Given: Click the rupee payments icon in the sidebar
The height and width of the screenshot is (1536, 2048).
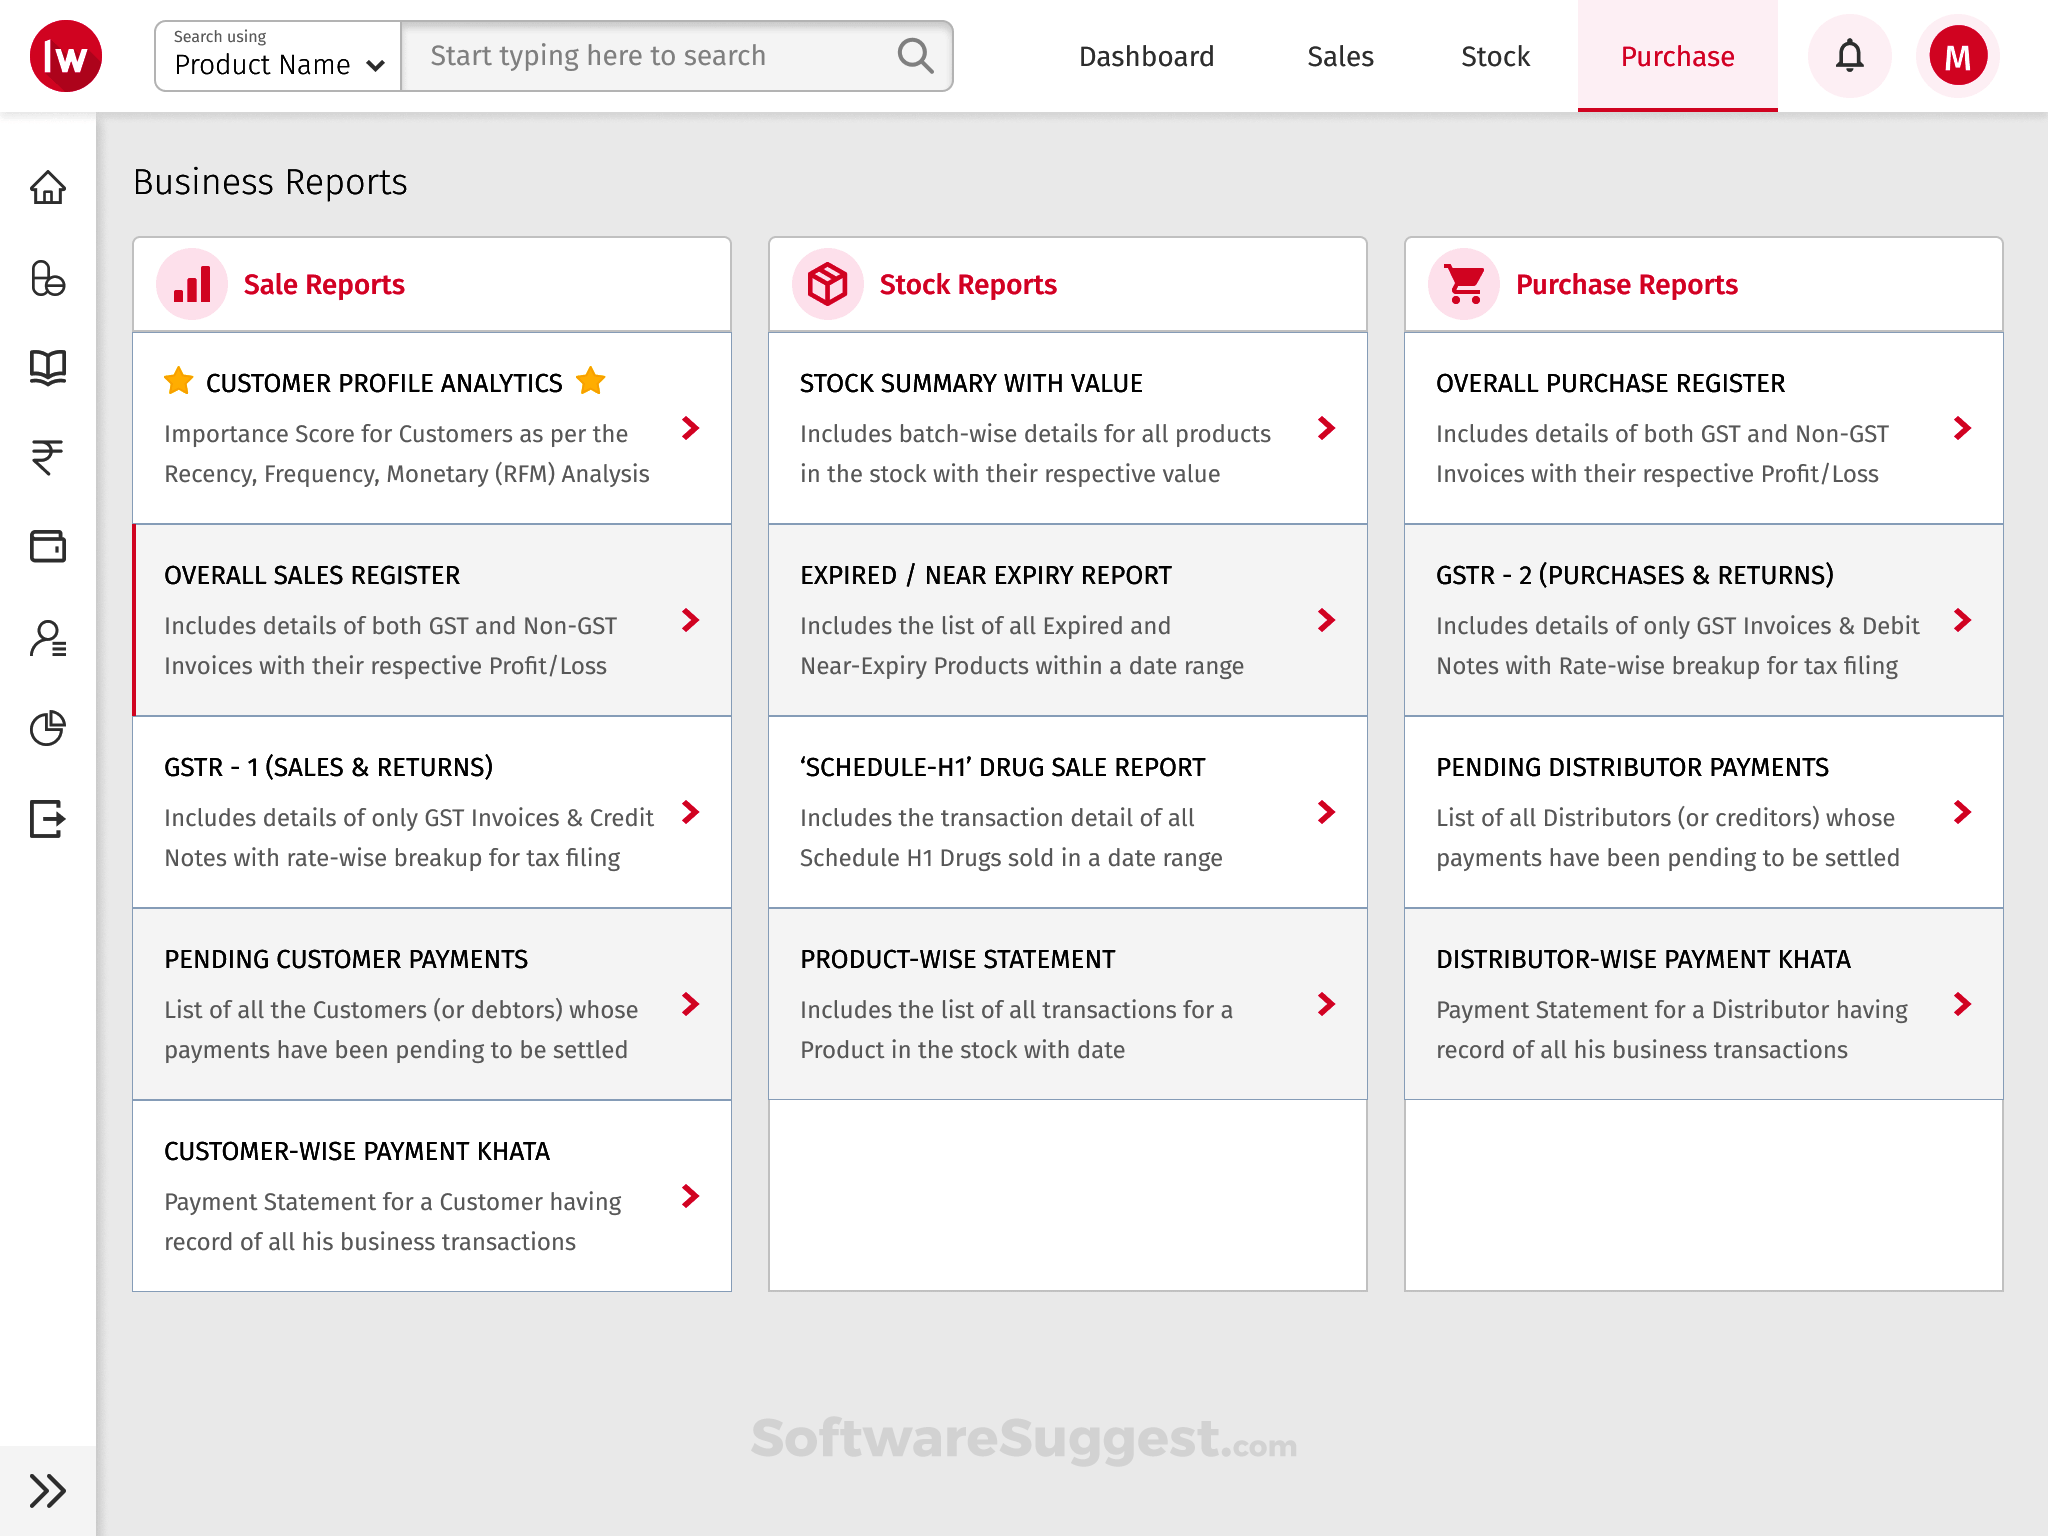Looking at the screenshot, I should coord(48,456).
